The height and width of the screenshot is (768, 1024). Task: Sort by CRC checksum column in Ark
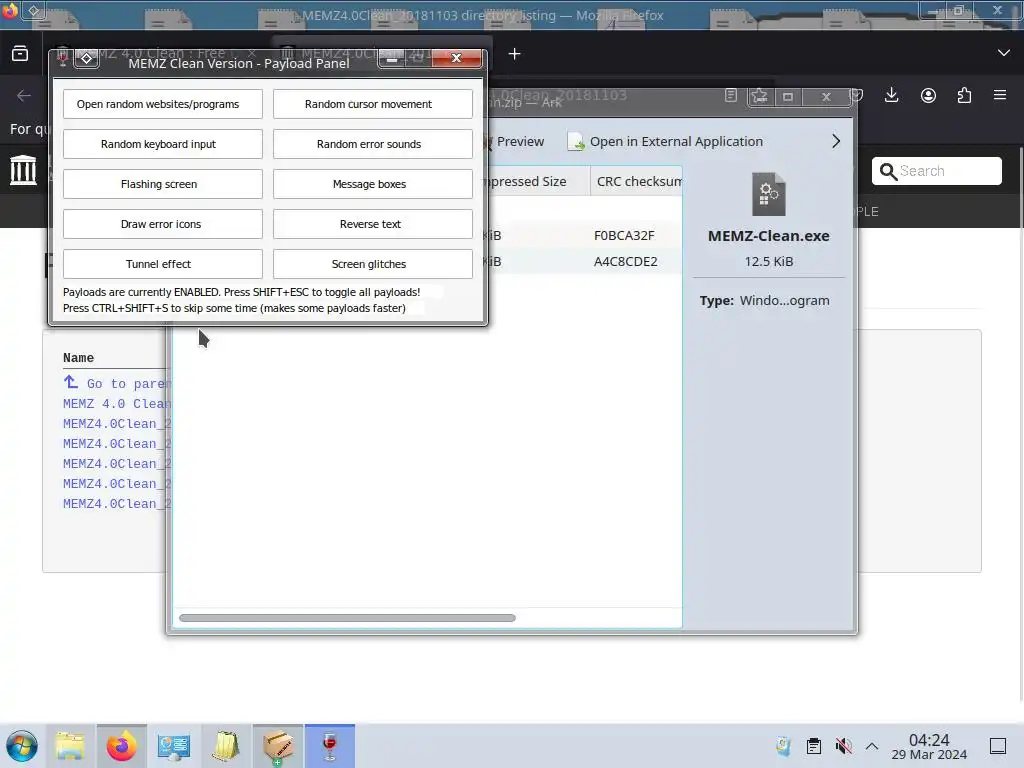[636, 182]
